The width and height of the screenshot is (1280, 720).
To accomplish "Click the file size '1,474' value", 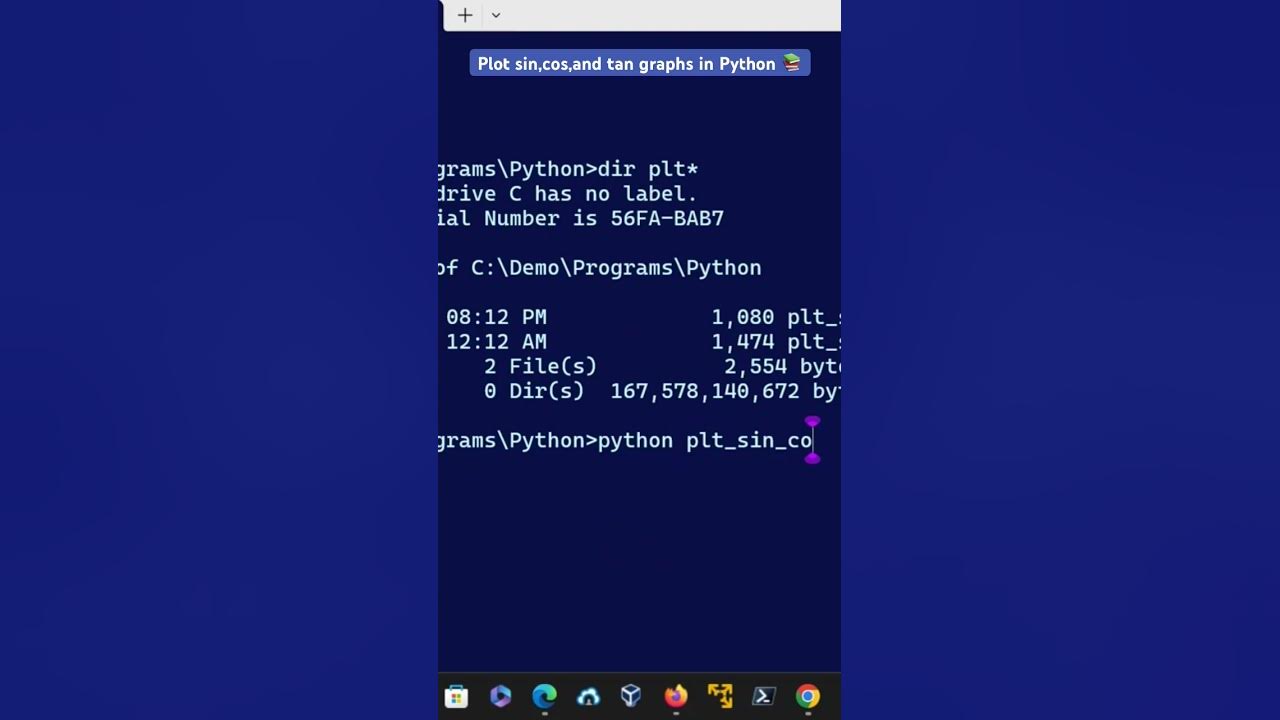I will point(743,342).
